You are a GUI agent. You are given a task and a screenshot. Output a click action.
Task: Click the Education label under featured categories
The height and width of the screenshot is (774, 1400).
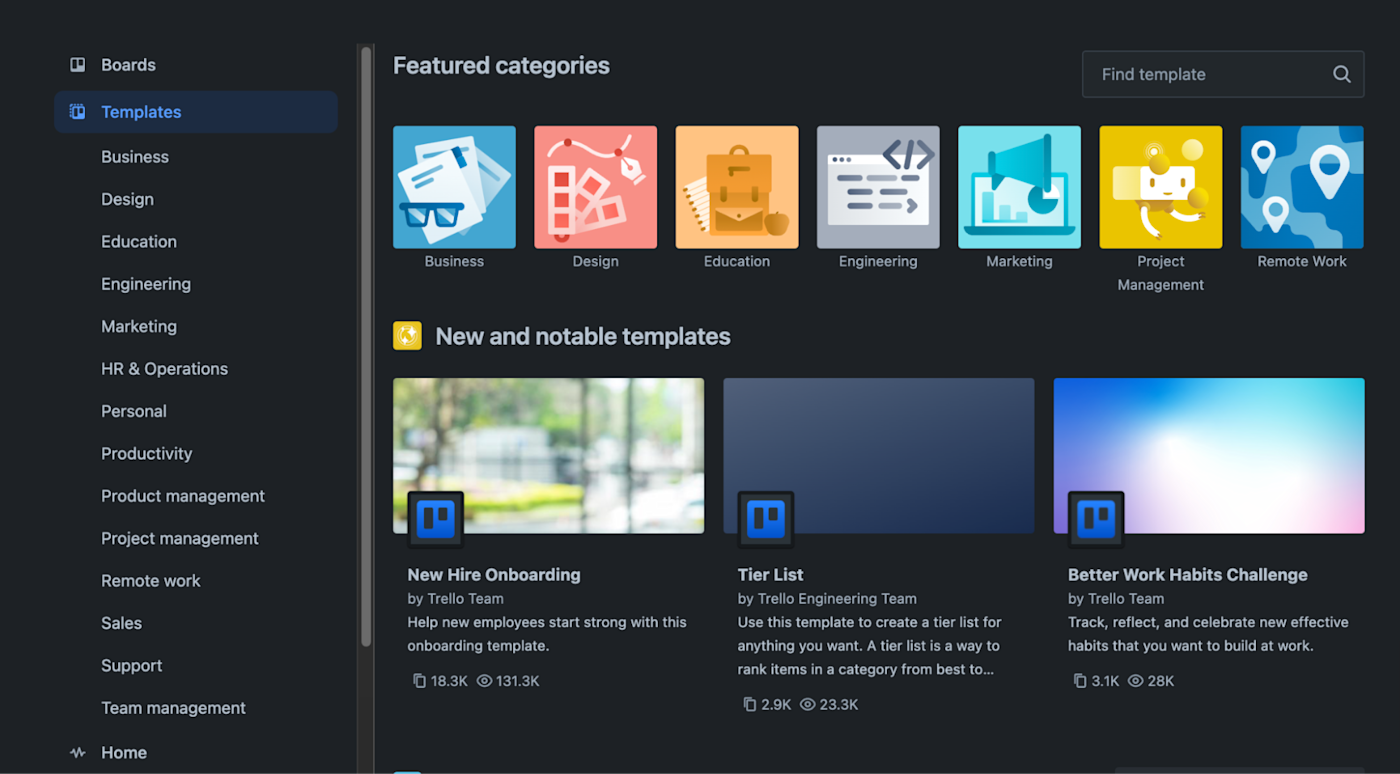pos(737,262)
